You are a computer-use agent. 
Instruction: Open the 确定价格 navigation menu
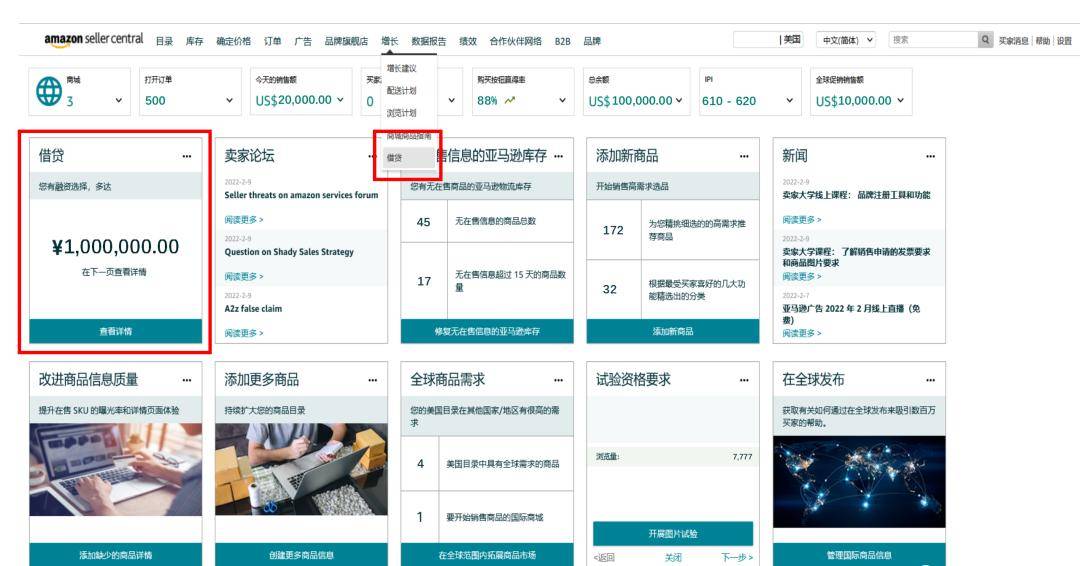233,41
